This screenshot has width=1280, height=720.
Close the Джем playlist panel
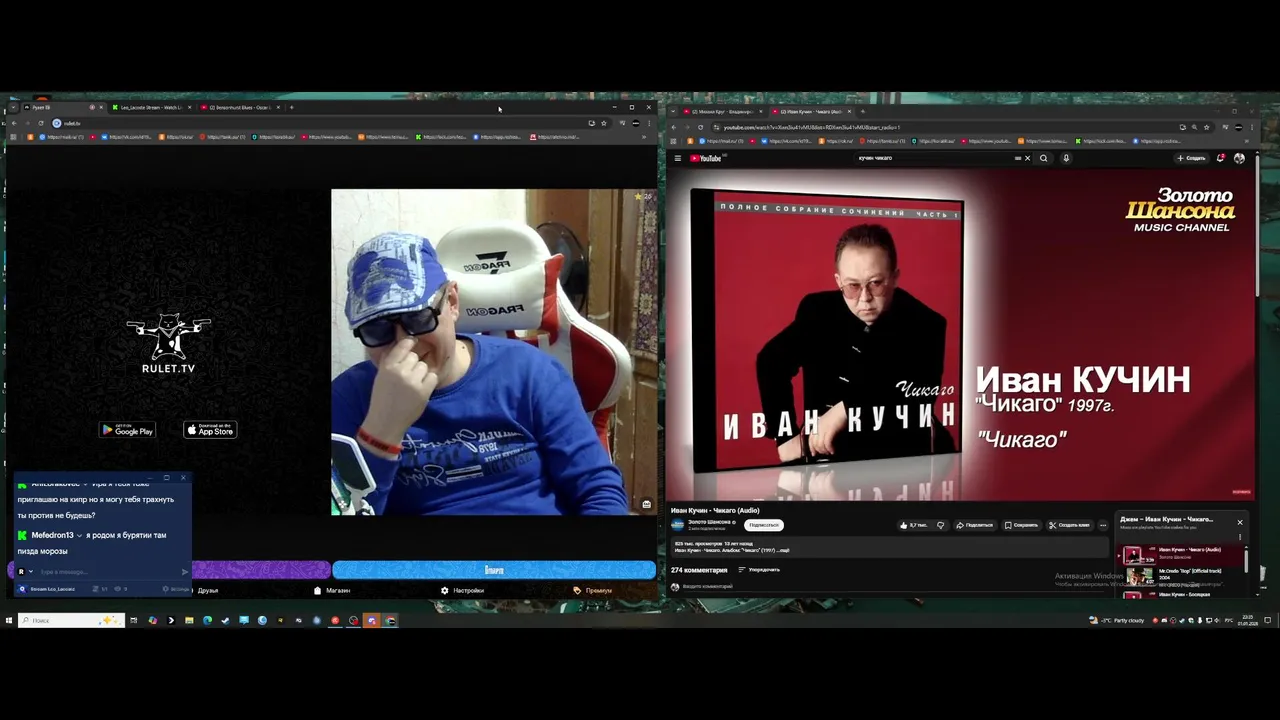[1240, 522]
